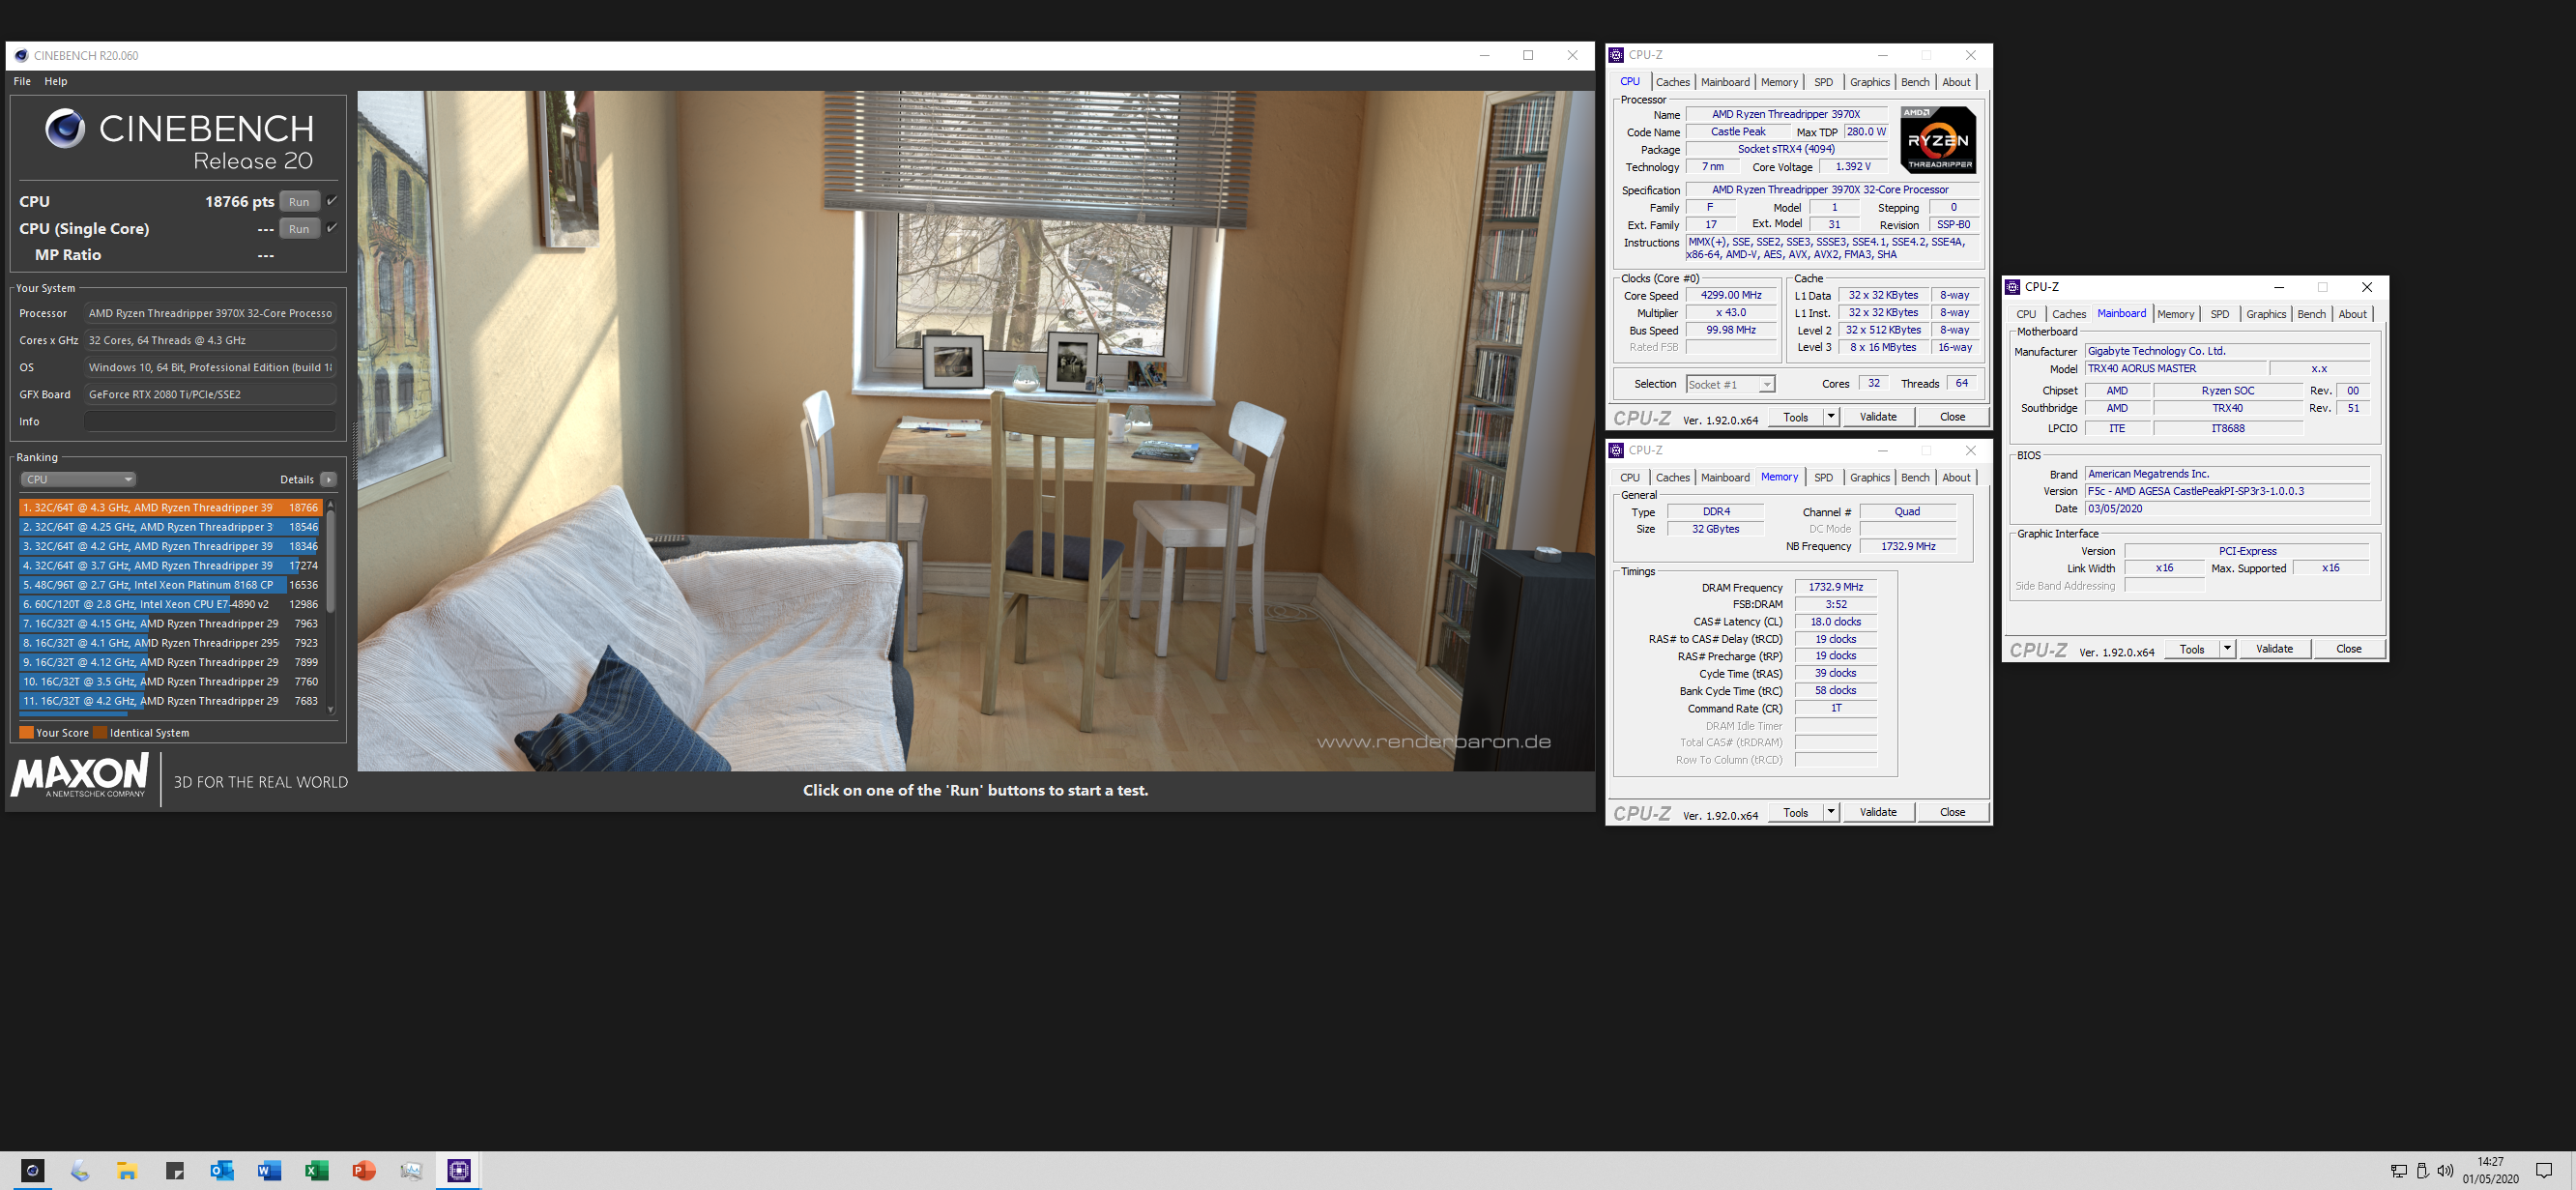Click the network tray icon
Image resolution: width=2576 pixels, height=1190 pixels.
[2398, 1171]
